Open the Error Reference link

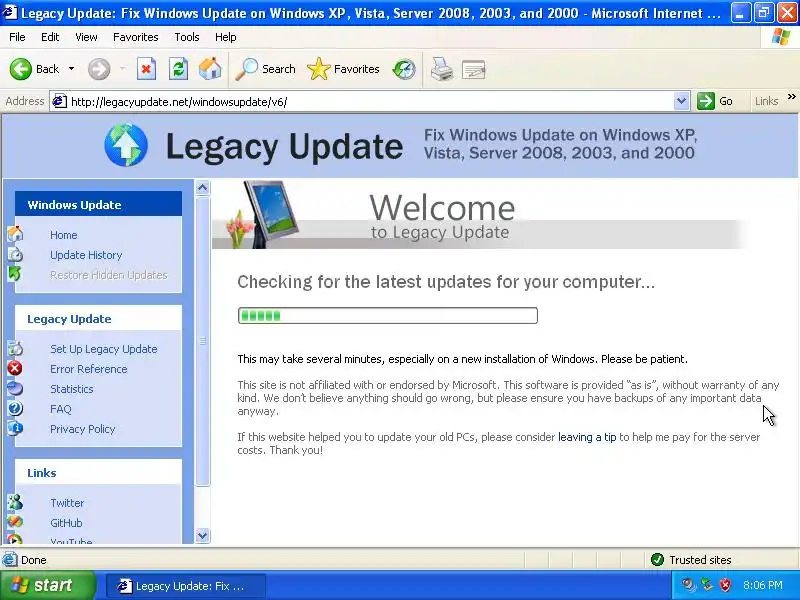(89, 369)
